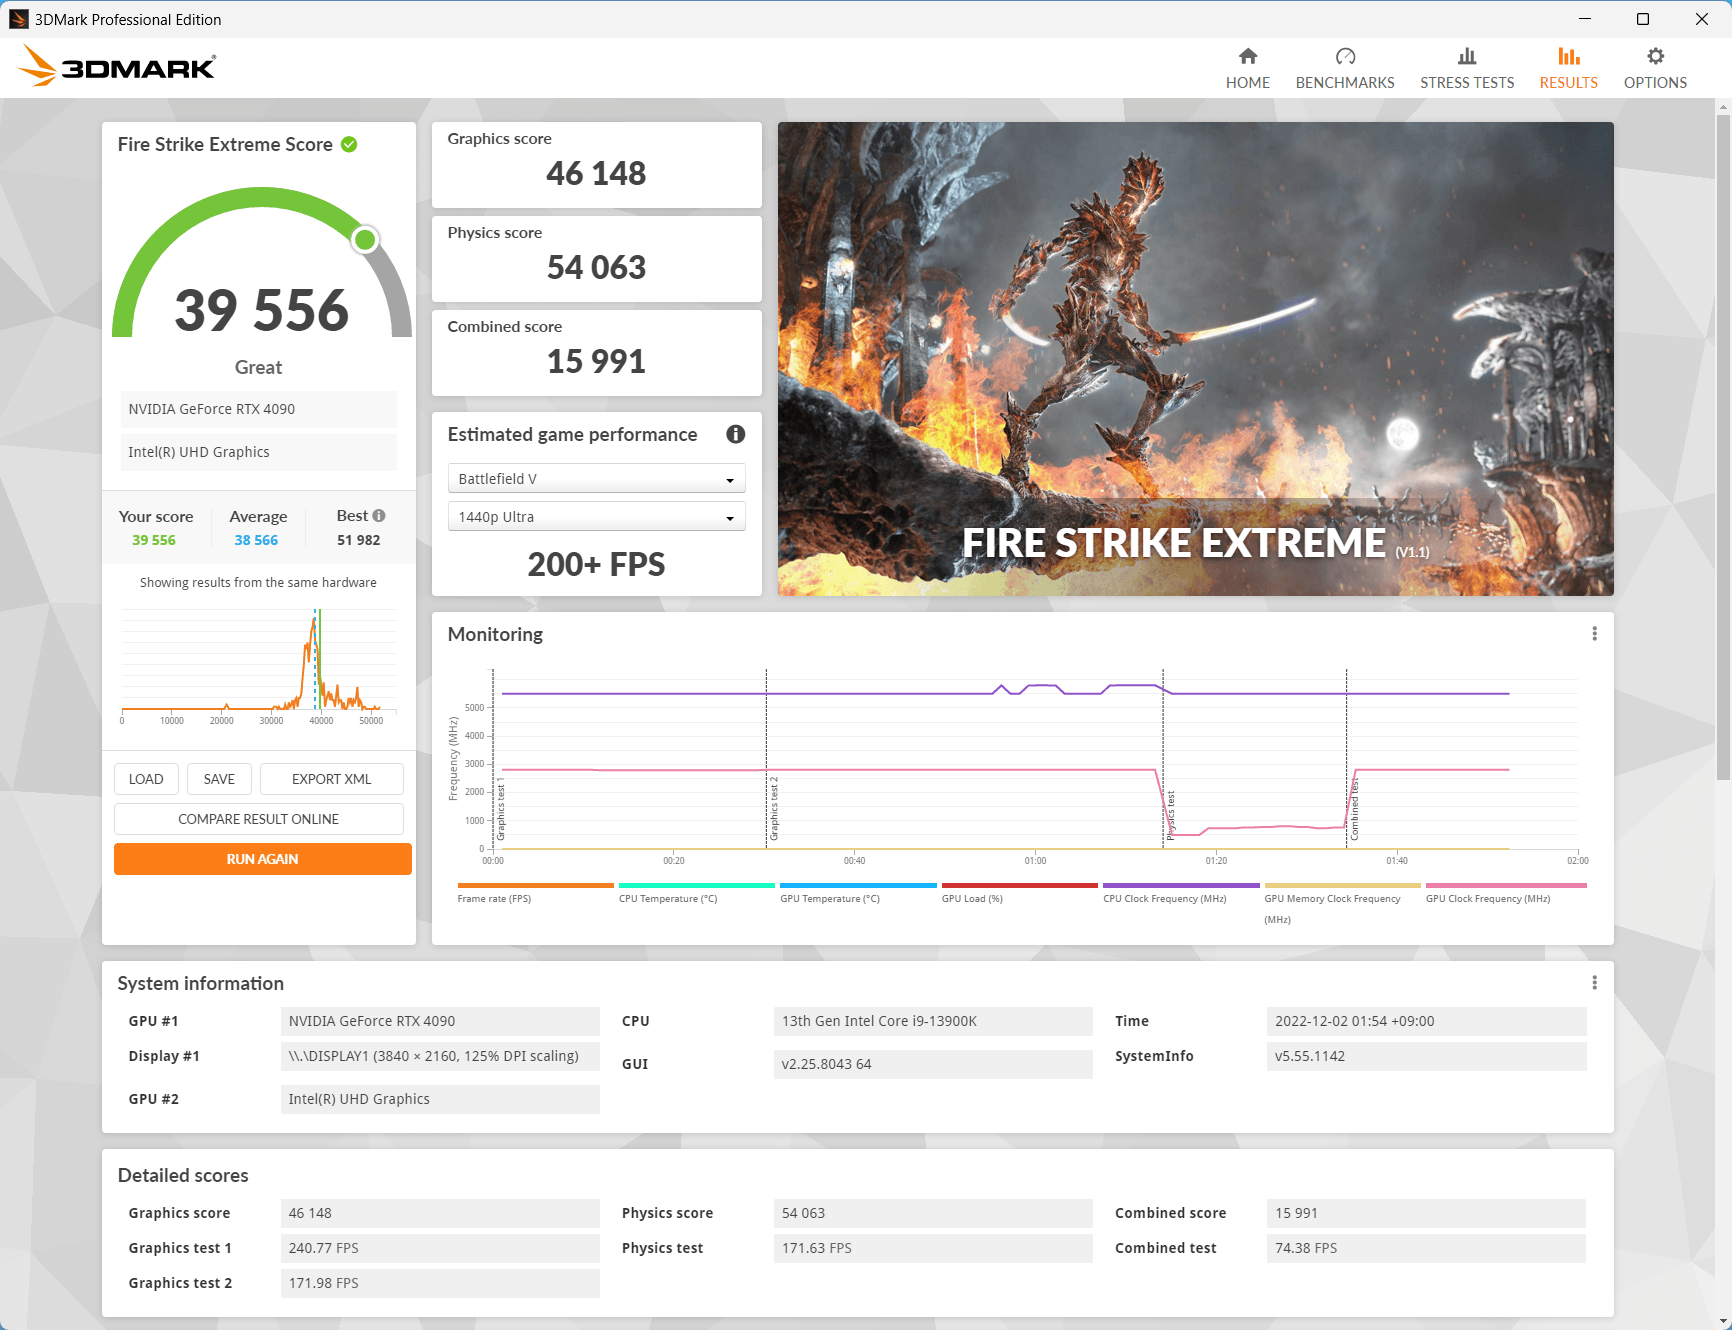Screen dimensions: 1732x1330
Task: Click COMPARE RESULT ONLINE button
Action: 258,819
